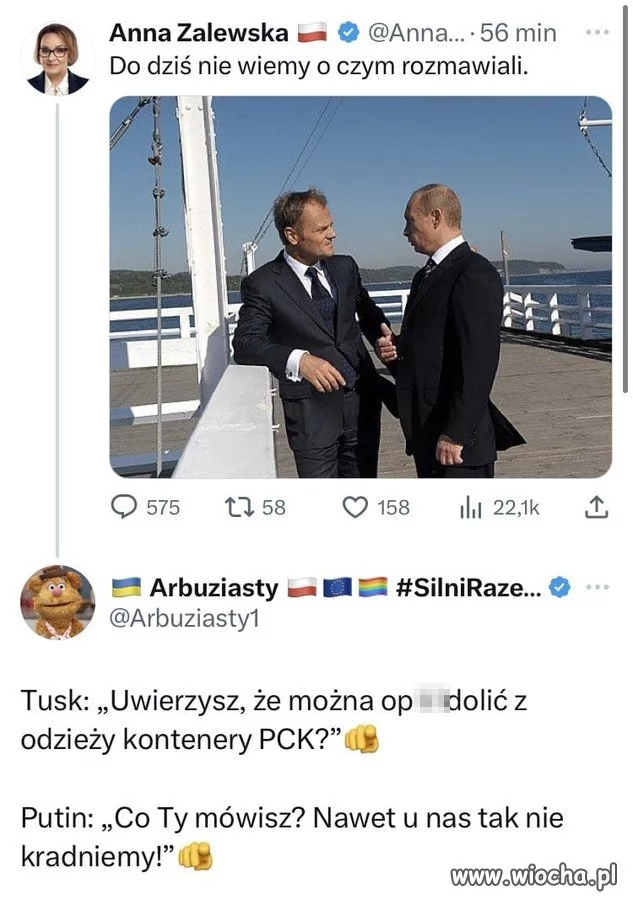Viewport: 633px width, 900px height.
Task: Click Arbuziasty's verified checkmark badge
Action: [560, 587]
